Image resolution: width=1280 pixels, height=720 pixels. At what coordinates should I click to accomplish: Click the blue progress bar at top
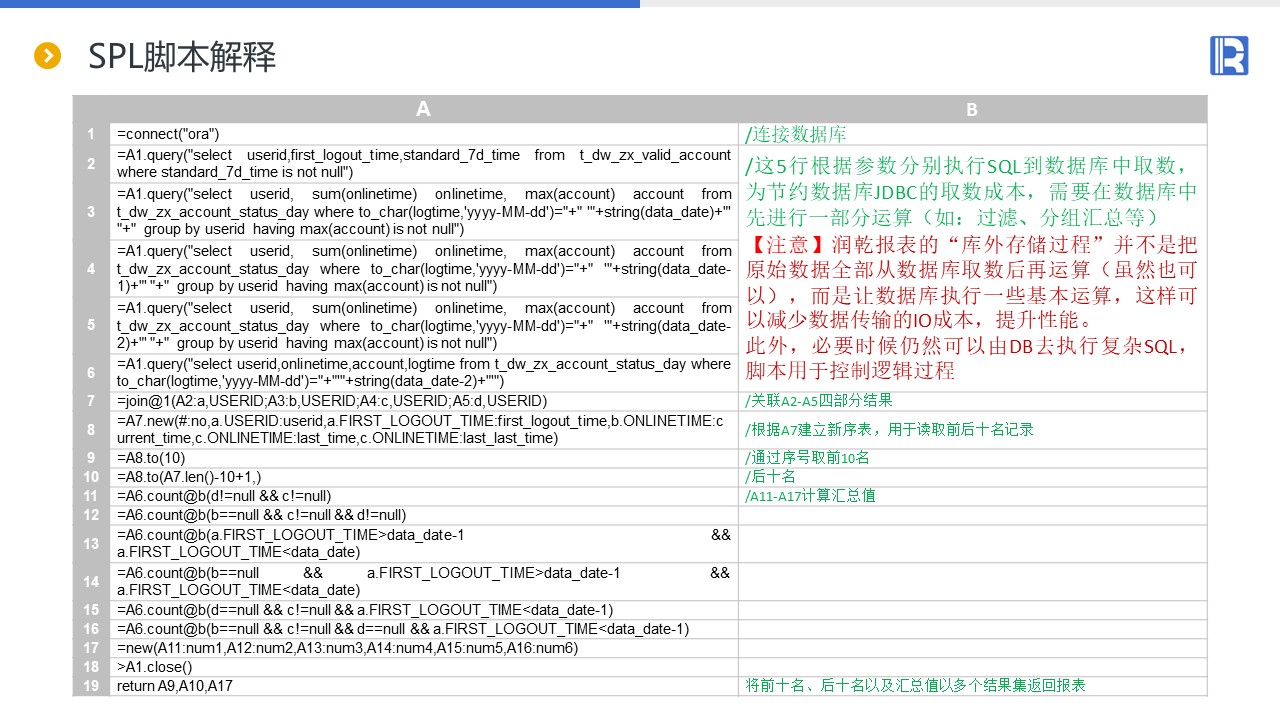(x=320, y=4)
